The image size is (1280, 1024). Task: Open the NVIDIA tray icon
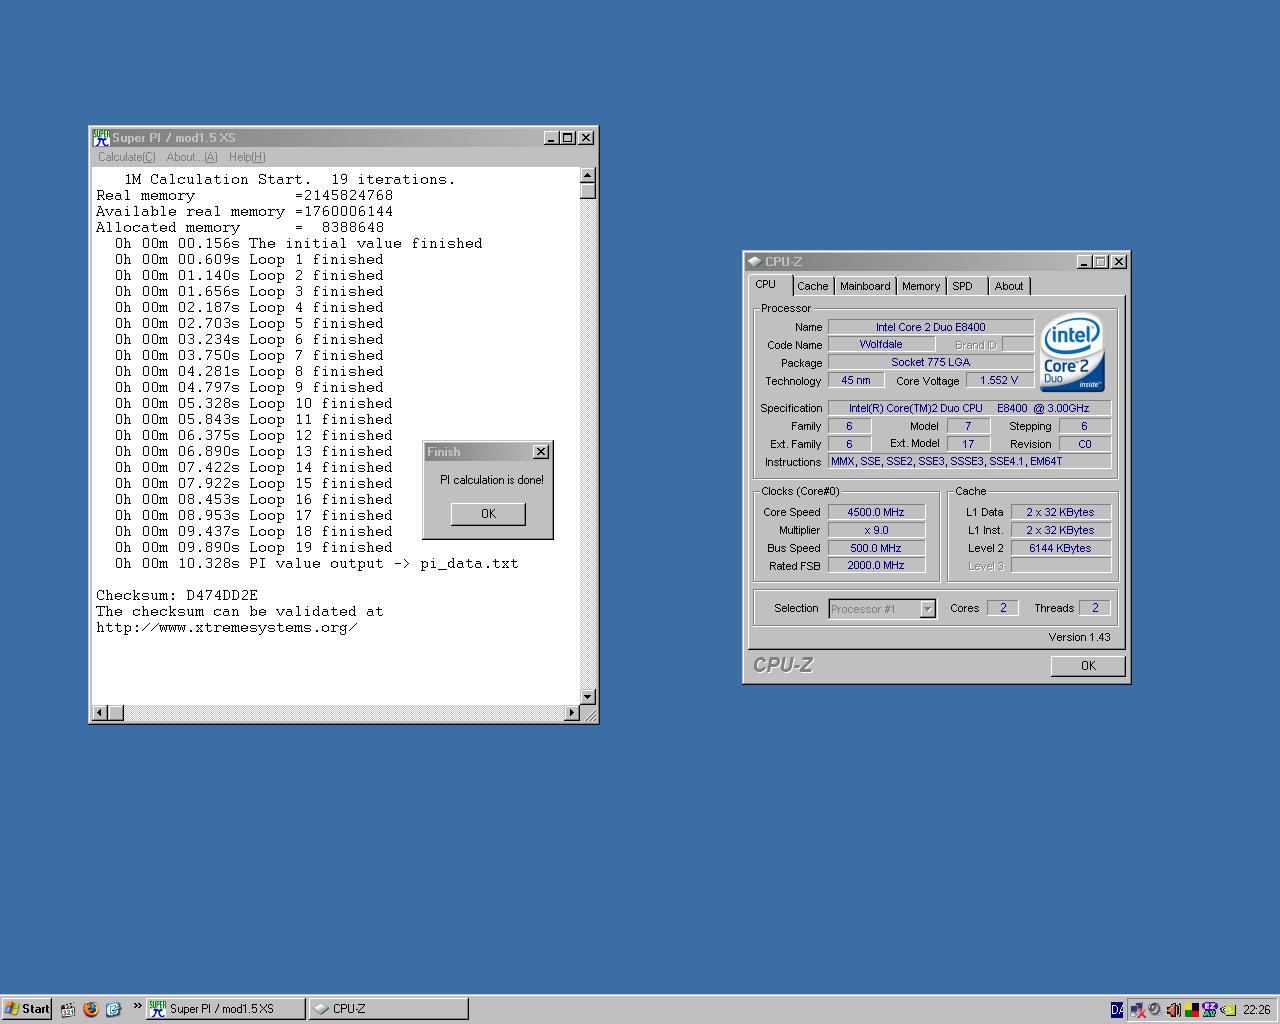point(1227,1010)
